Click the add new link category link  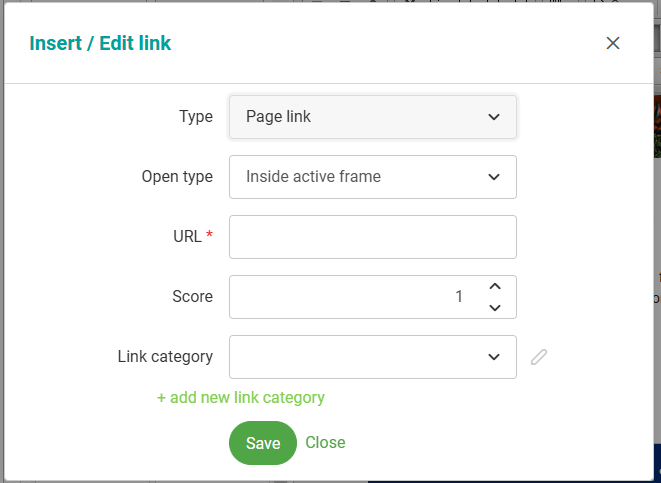coord(241,397)
